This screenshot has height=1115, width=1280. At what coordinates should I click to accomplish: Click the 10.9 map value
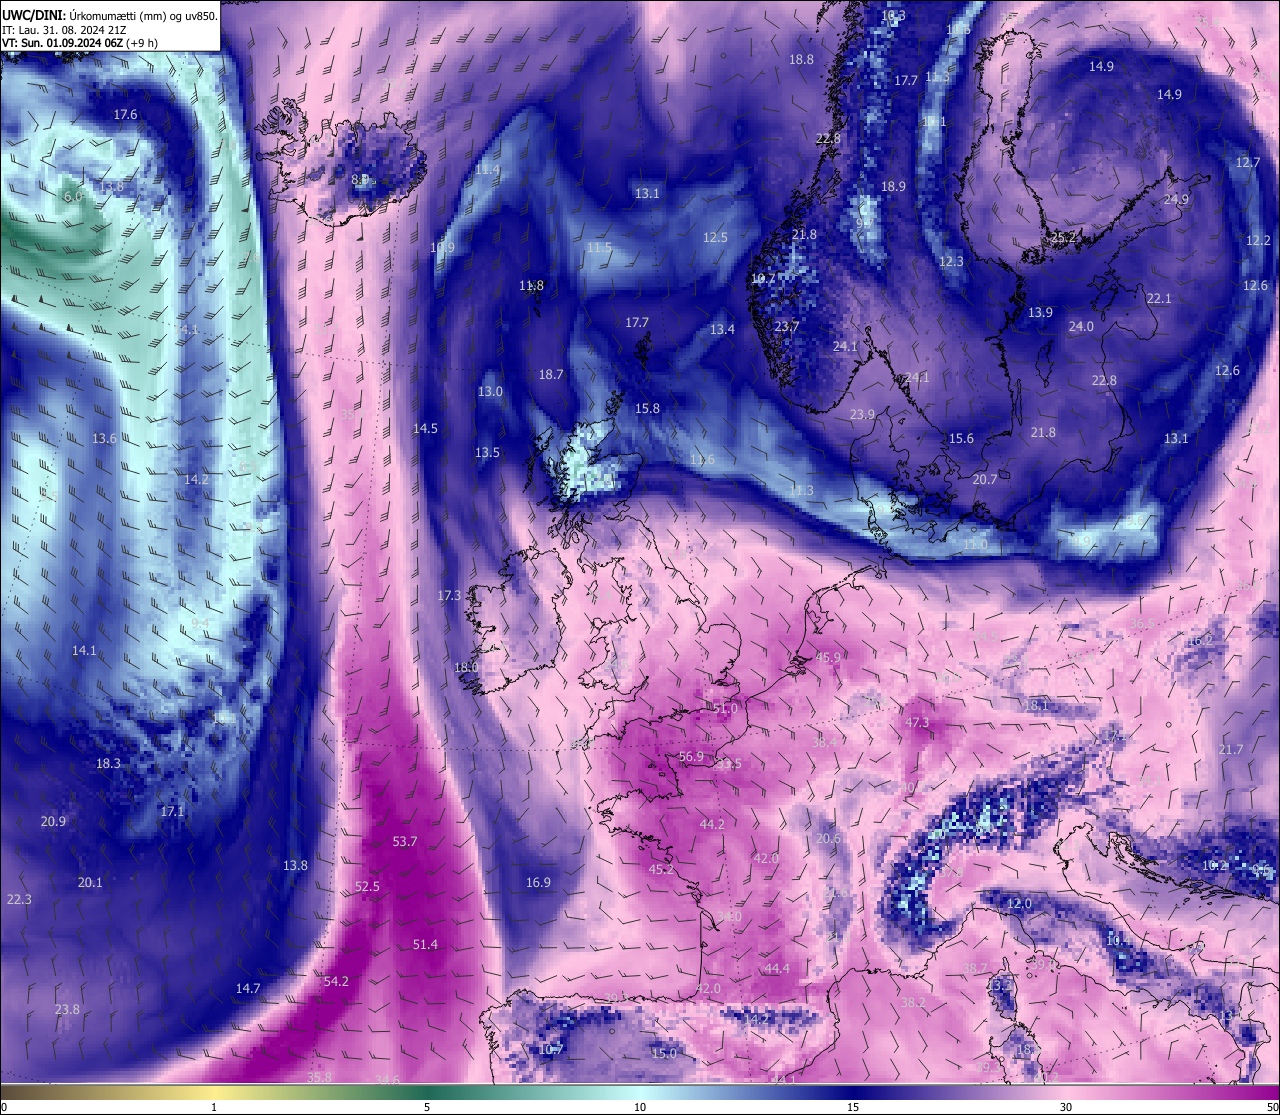442,248
